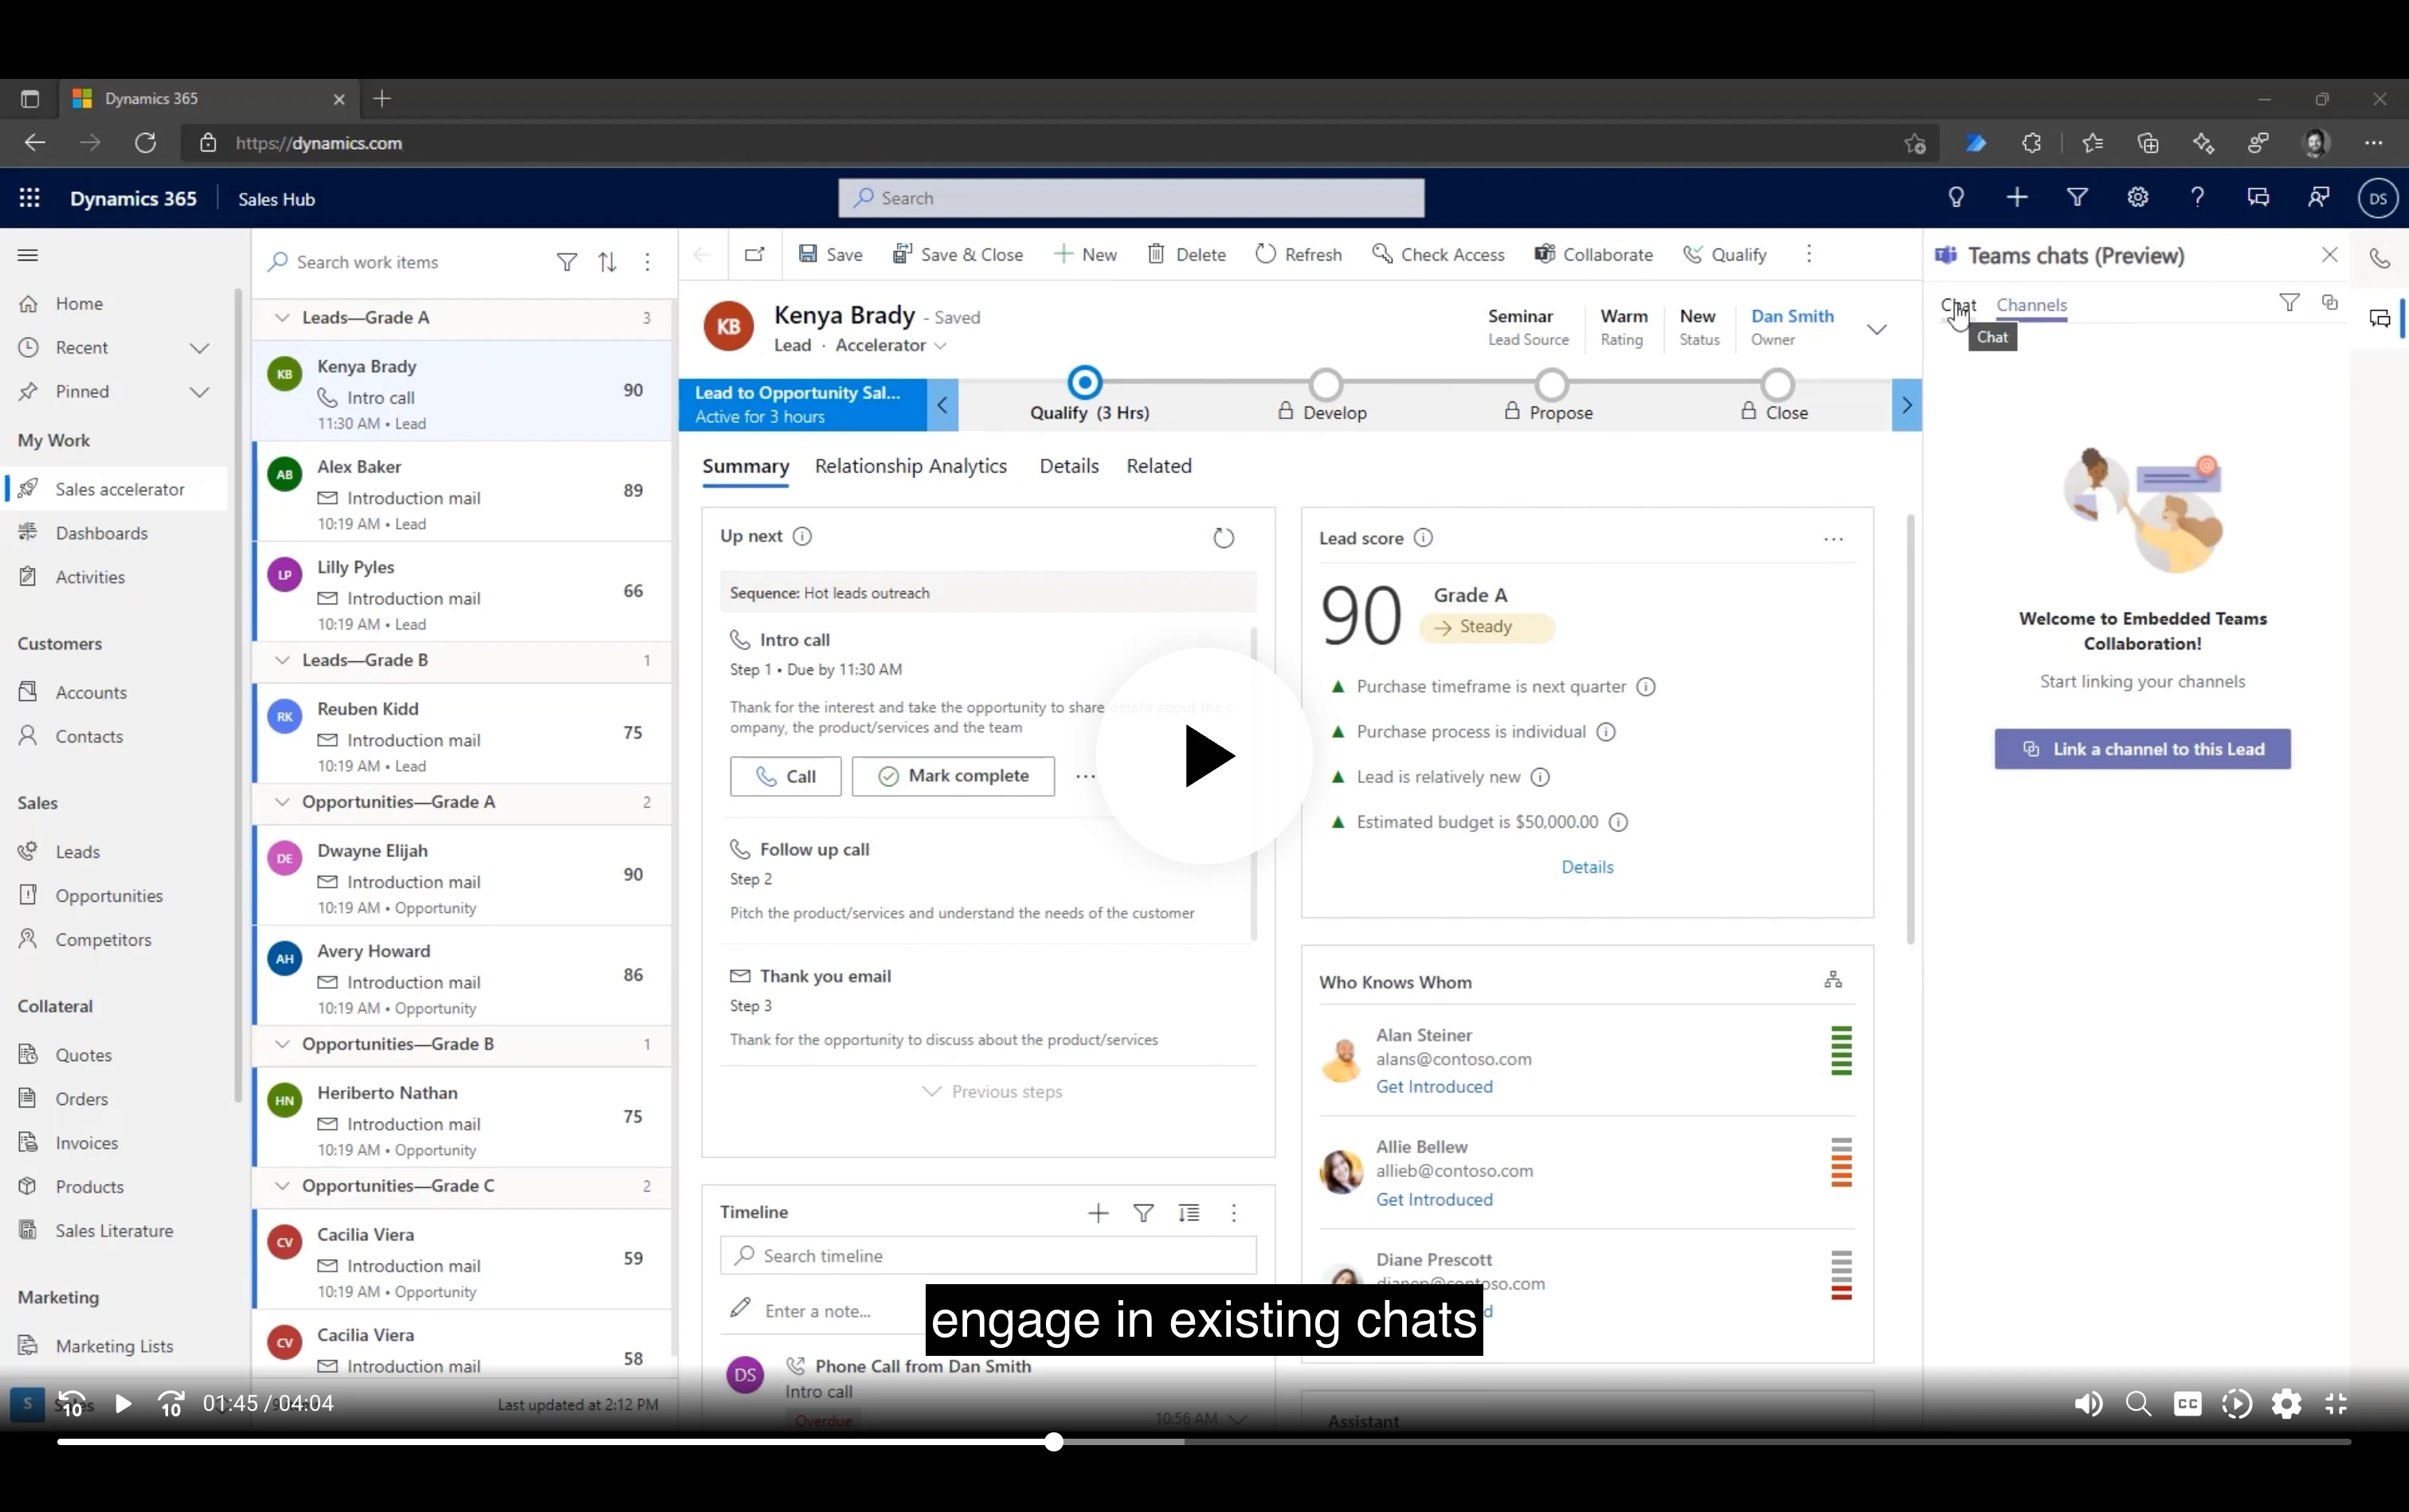This screenshot has height=1512, width=2409.
Task: Open the Lead score Details link
Action: point(1587,867)
